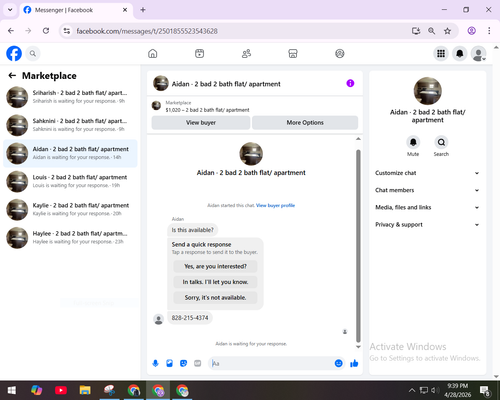Click the chat scrollbar thumb
Image resolution: width=500 pixels, height=400 pixels.
click(x=358, y=246)
